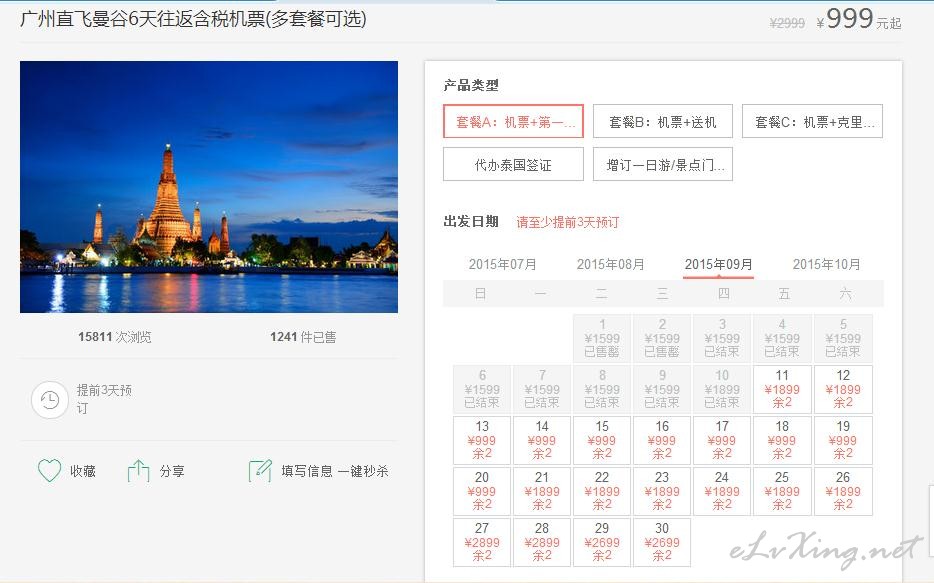934x583 pixels.
Task: Select departure date September 28
Action: click(x=542, y=543)
